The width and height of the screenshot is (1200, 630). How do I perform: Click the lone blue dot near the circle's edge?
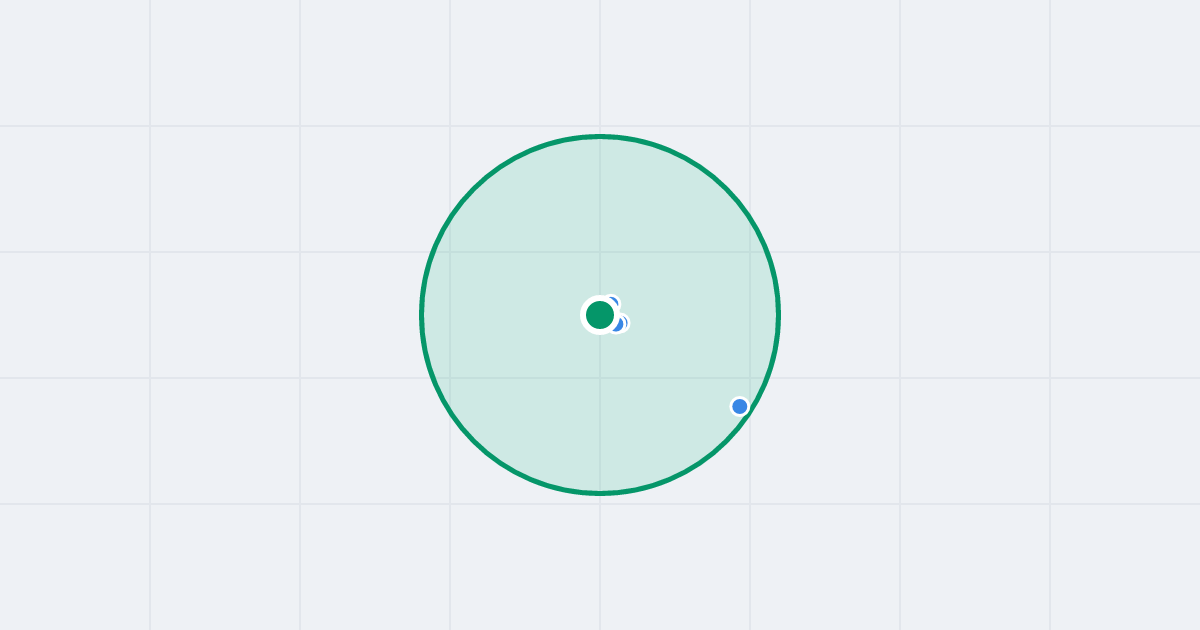[740, 406]
